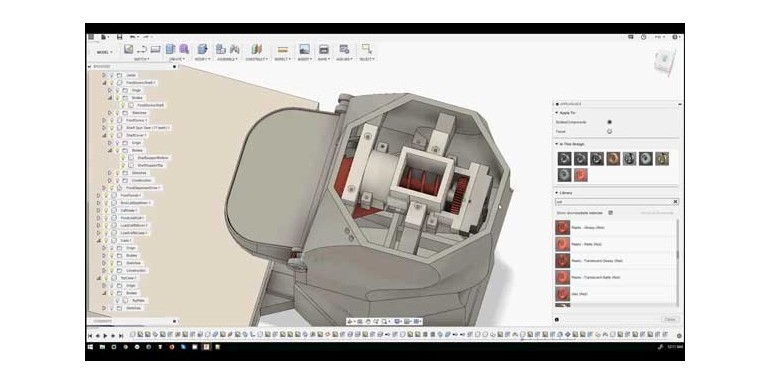Toggle visibility bulb for ShaftSupportBottom body
The height and width of the screenshot is (385, 770).
[124, 158]
